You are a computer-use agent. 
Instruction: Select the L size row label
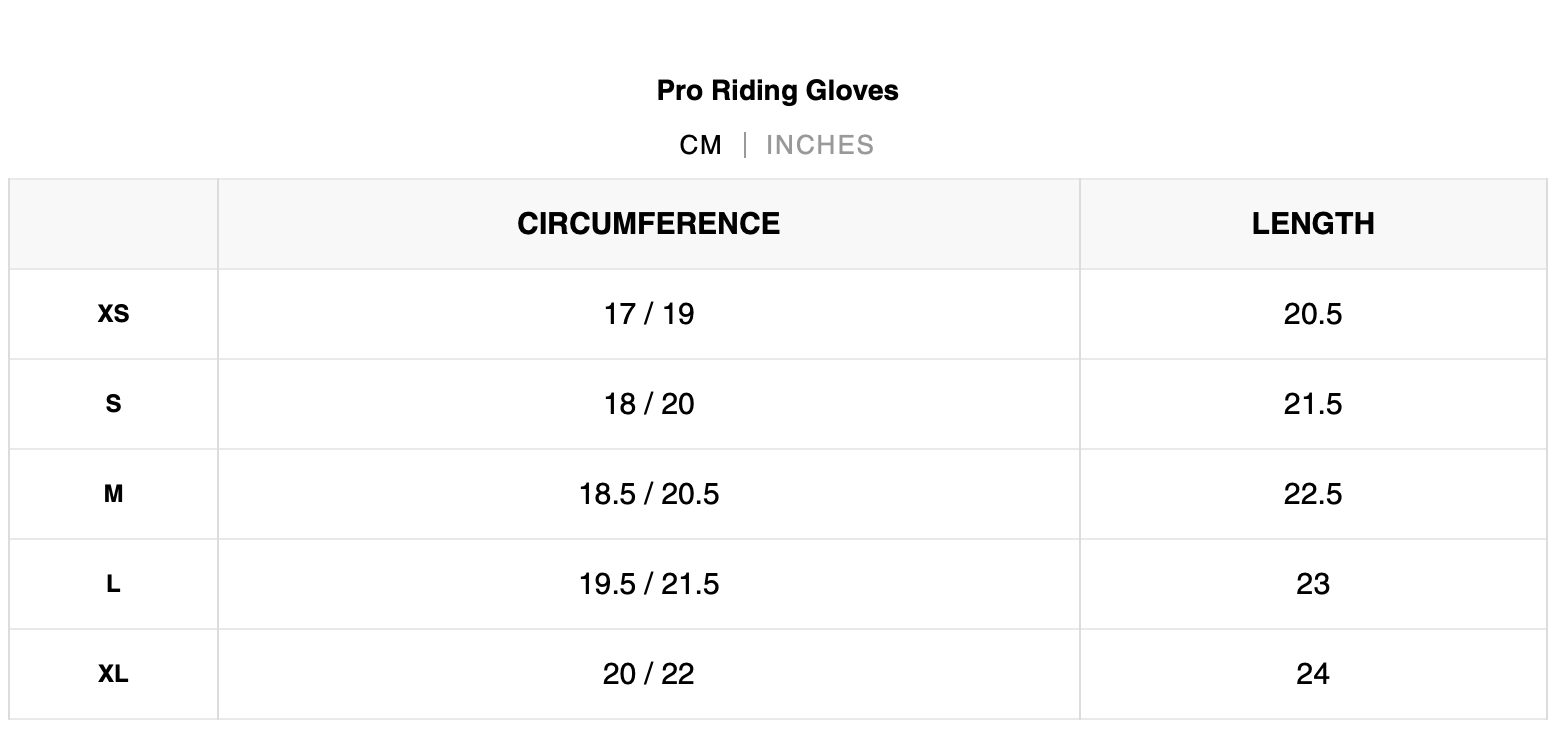click(x=113, y=584)
